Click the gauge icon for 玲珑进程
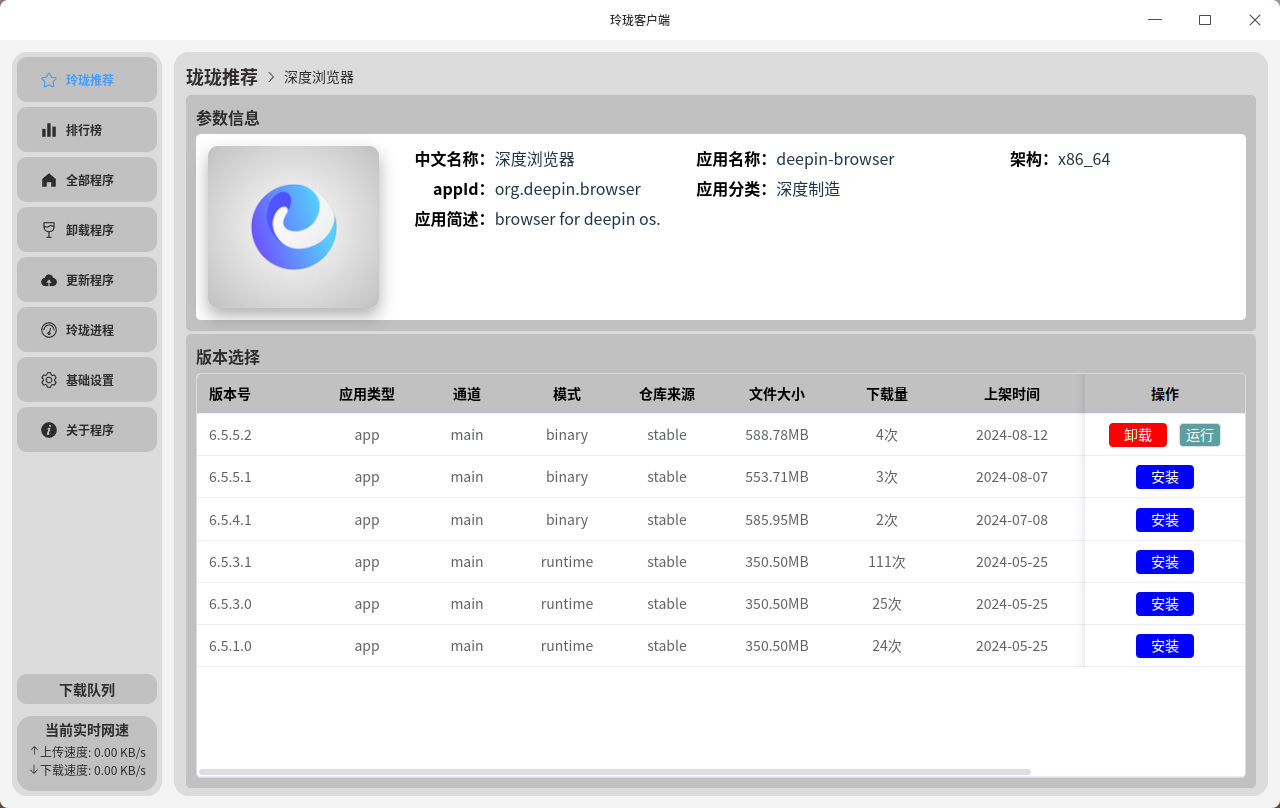 49,330
